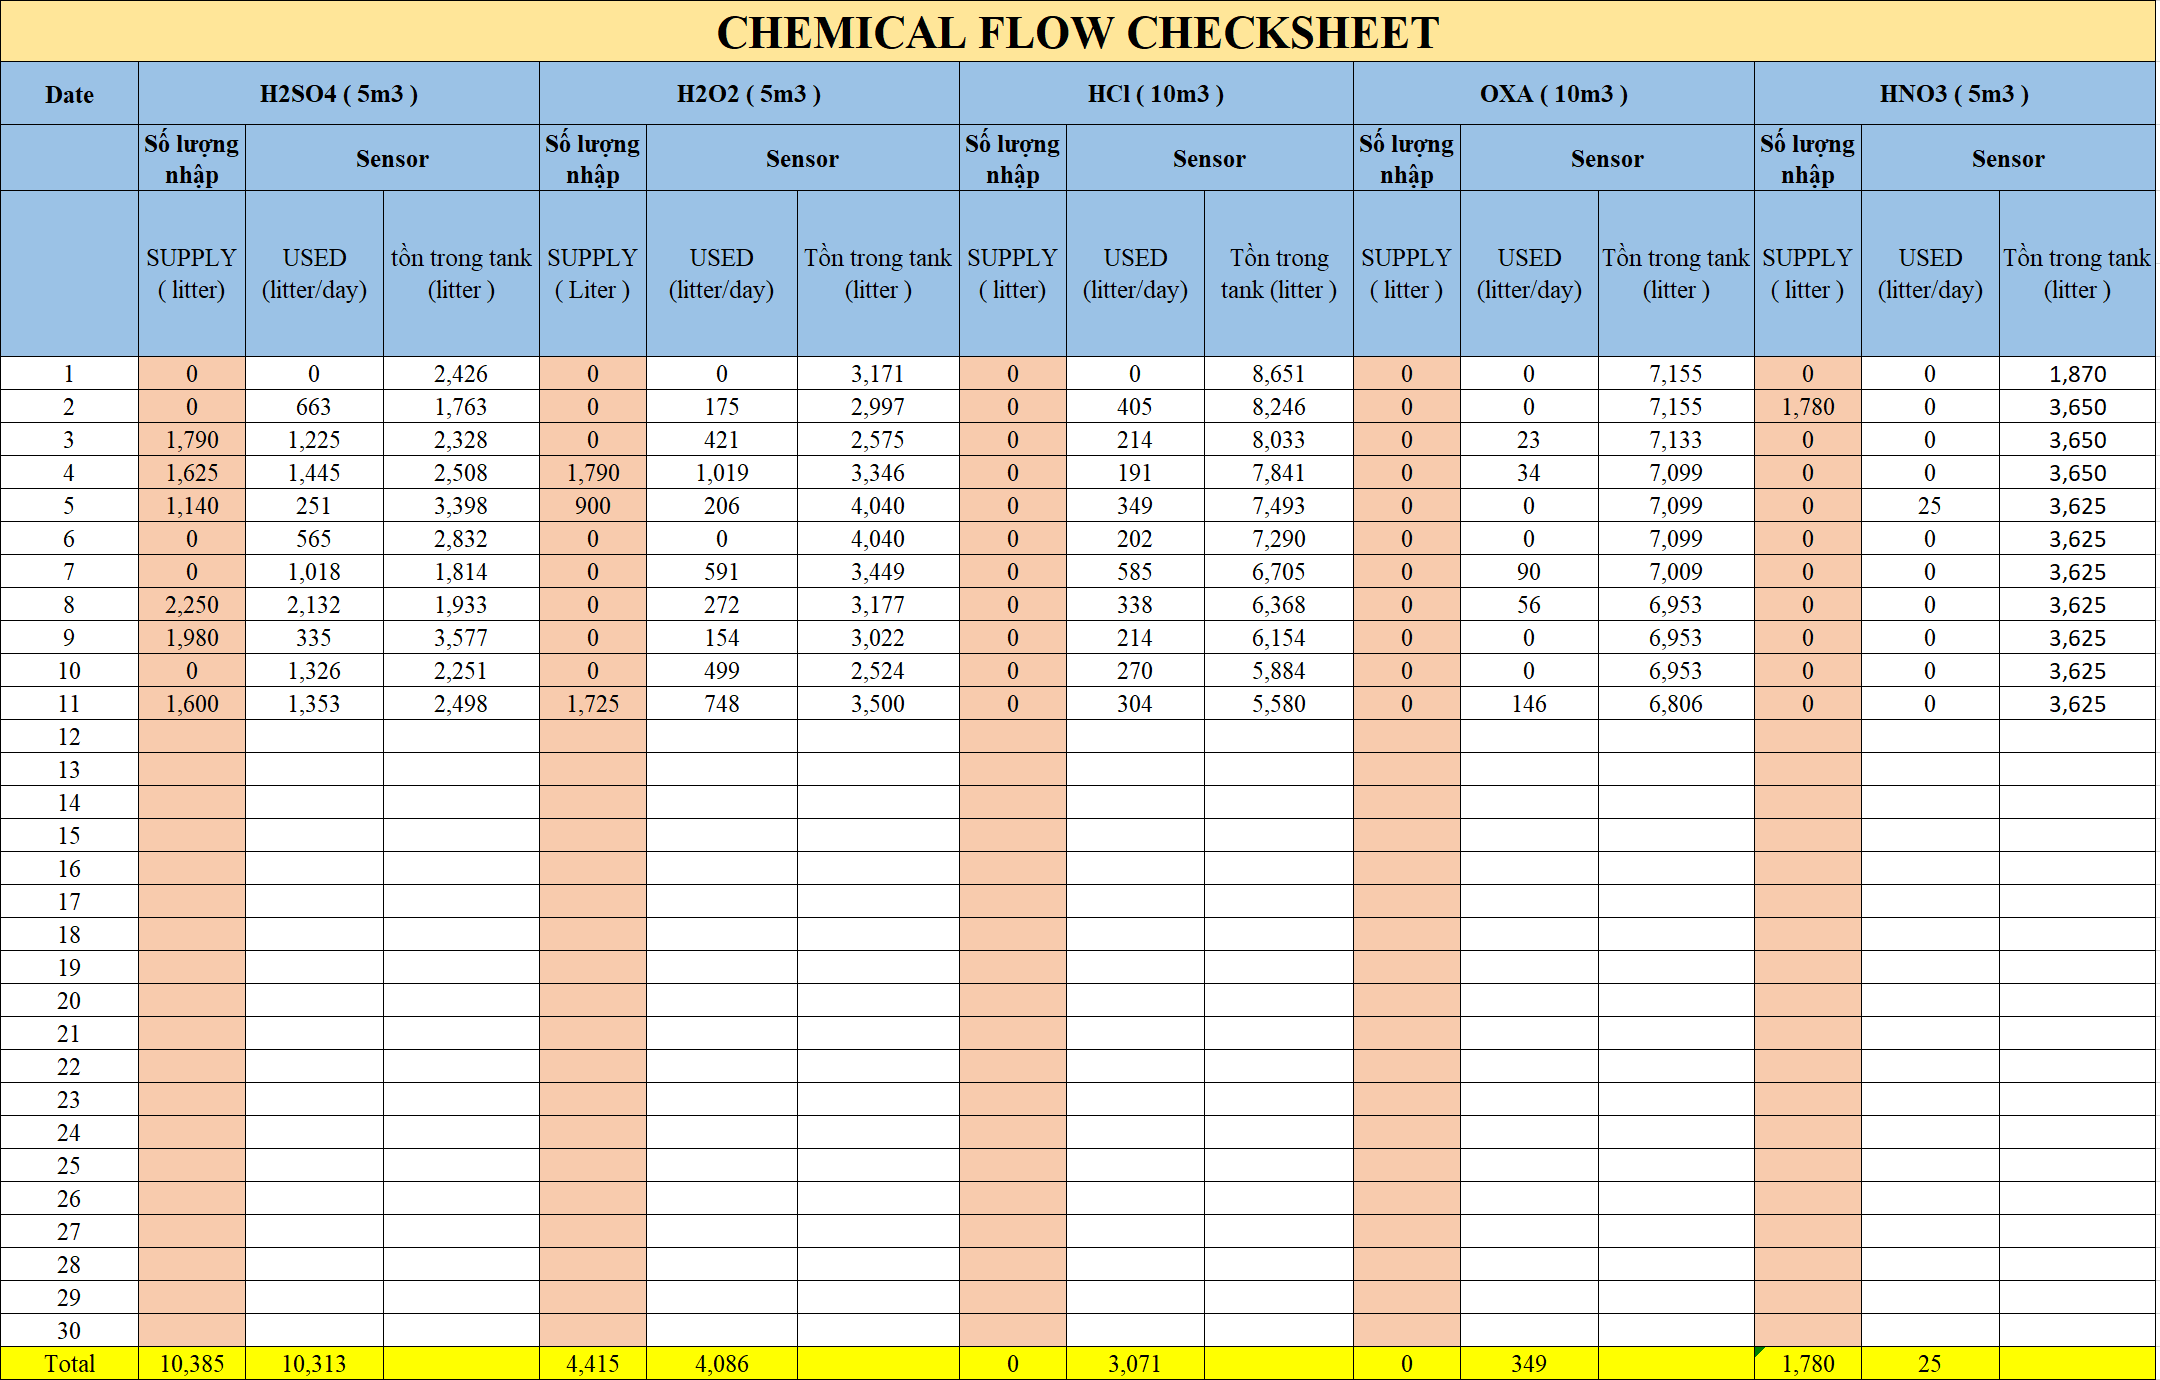
Task: Select date row number 30
Action: tap(69, 1331)
